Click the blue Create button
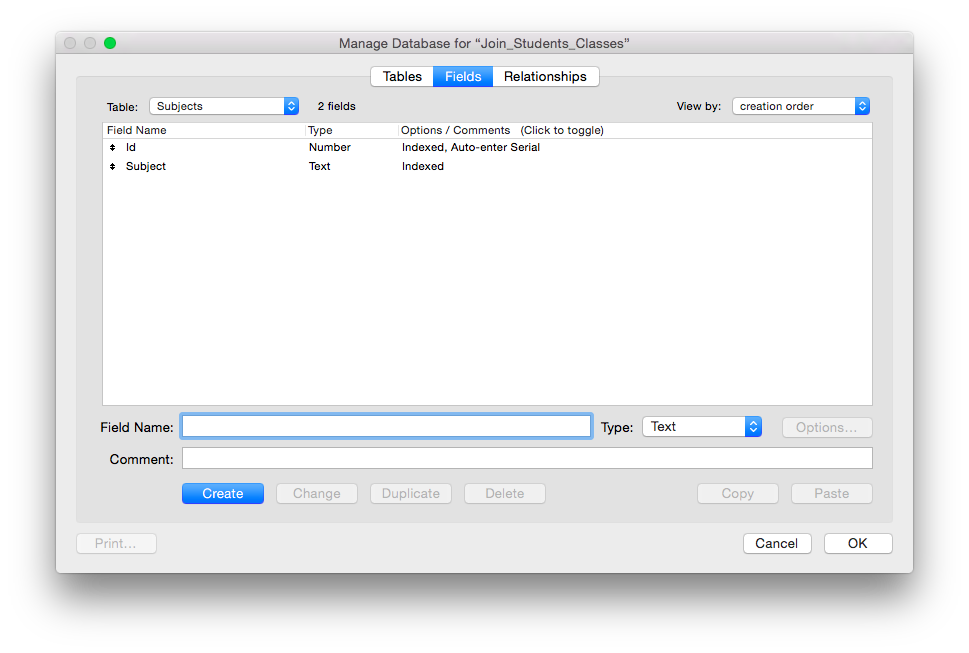Viewport: 969px width, 653px height. pyautogui.click(x=223, y=494)
